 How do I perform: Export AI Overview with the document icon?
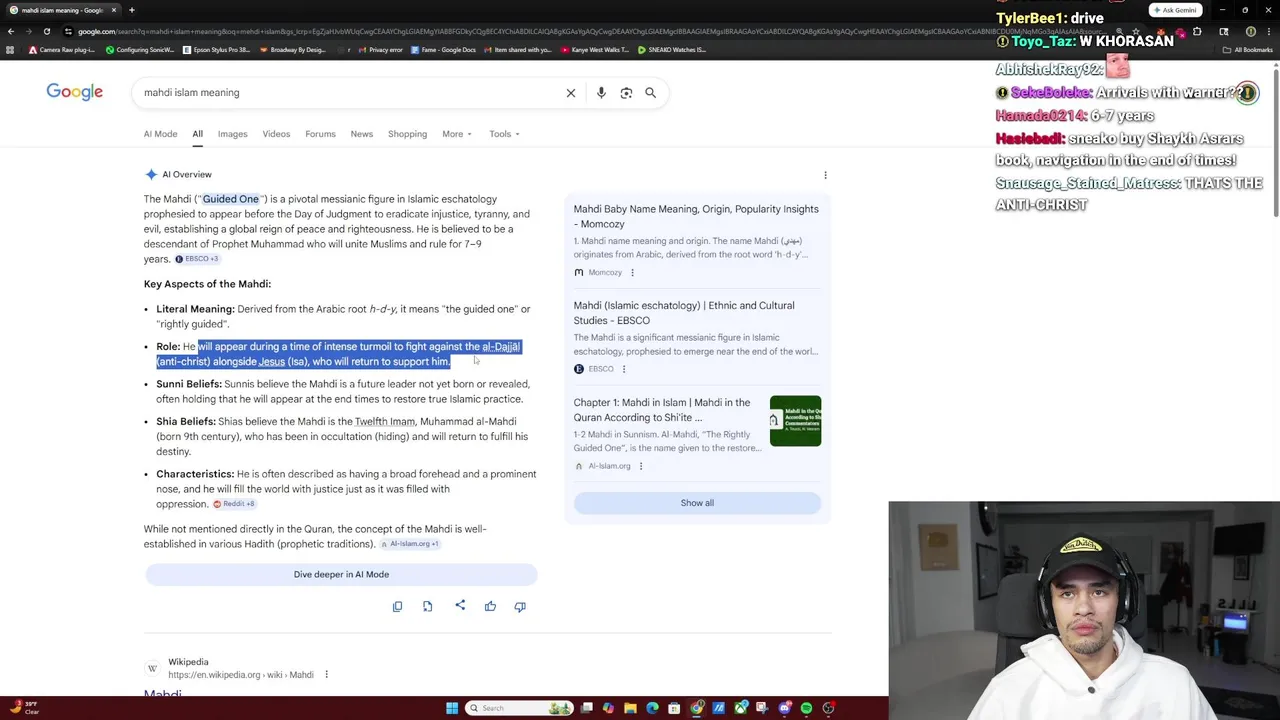427,606
